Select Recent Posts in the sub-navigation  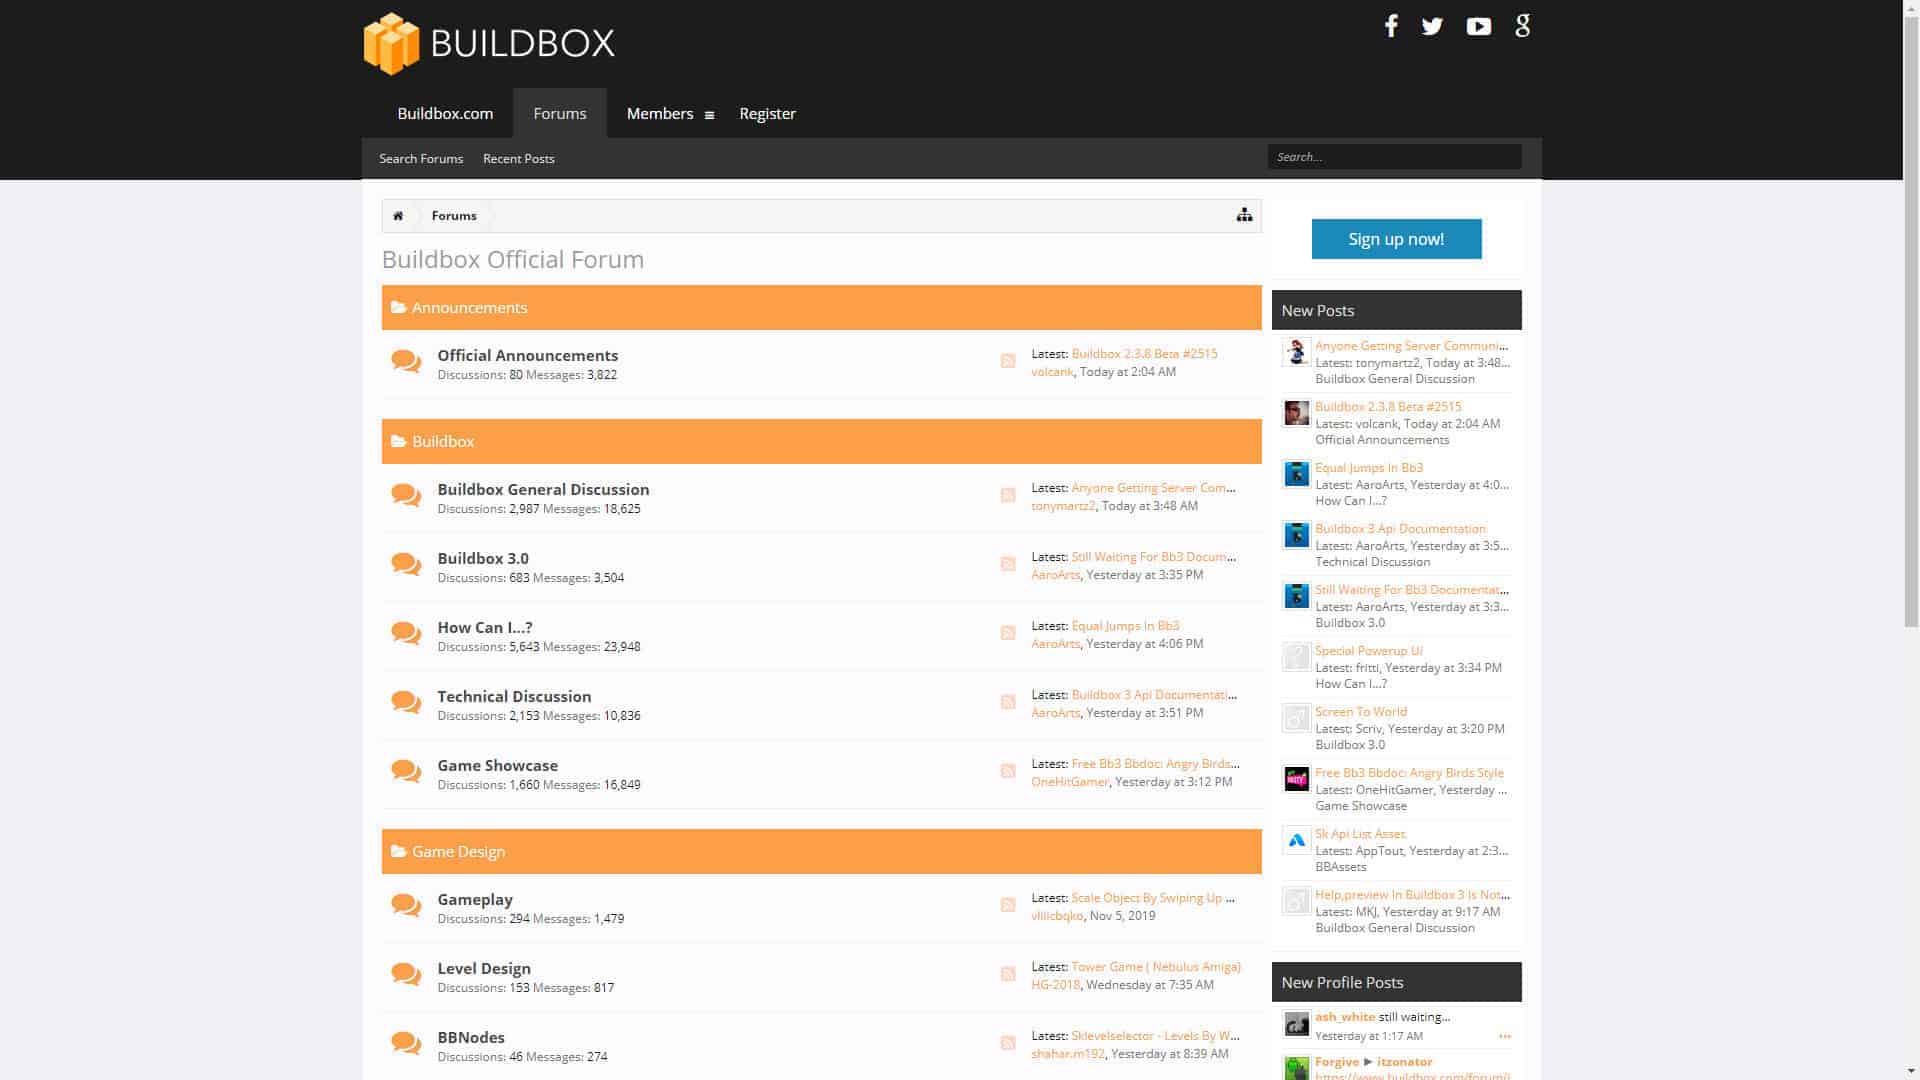point(518,158)
